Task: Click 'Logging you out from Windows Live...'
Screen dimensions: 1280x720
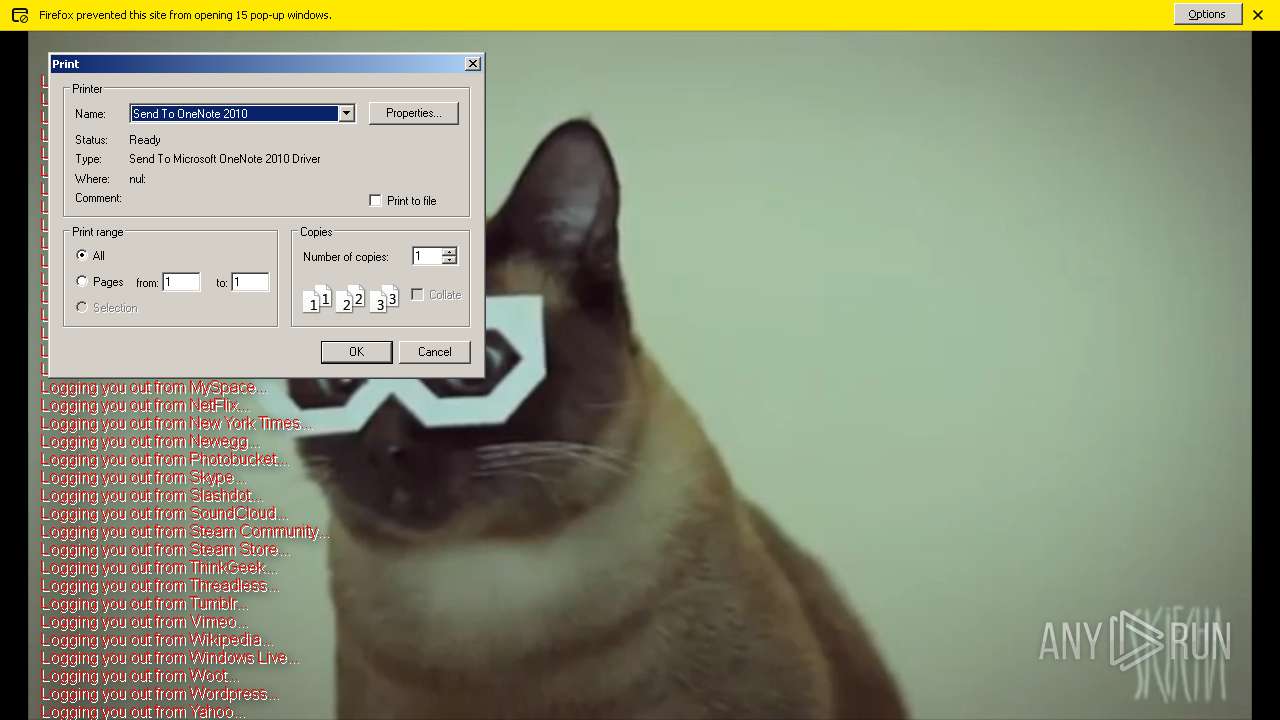Action: (x=170, y=657)
